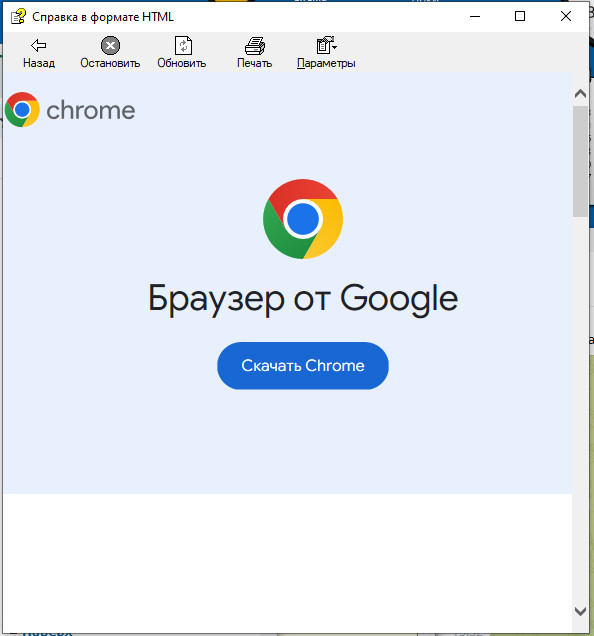Image resolution: width=594 pixels, height=636 pixels.
Task: Print the page via Печать
Action: click(254, 53)
